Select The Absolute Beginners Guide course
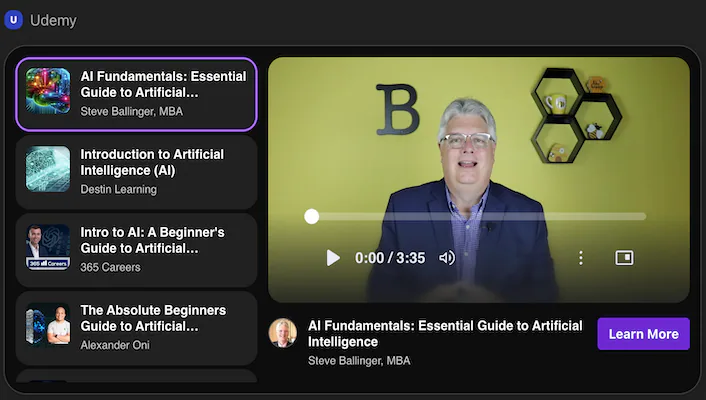Image resolution: width=706 pixels, height=400 pixels. [x=152, y=318]
